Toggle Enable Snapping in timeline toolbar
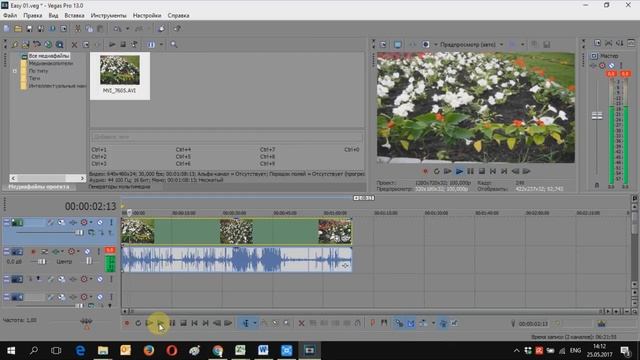The width and height of the screenshot is (640, 360). (399, 323)
